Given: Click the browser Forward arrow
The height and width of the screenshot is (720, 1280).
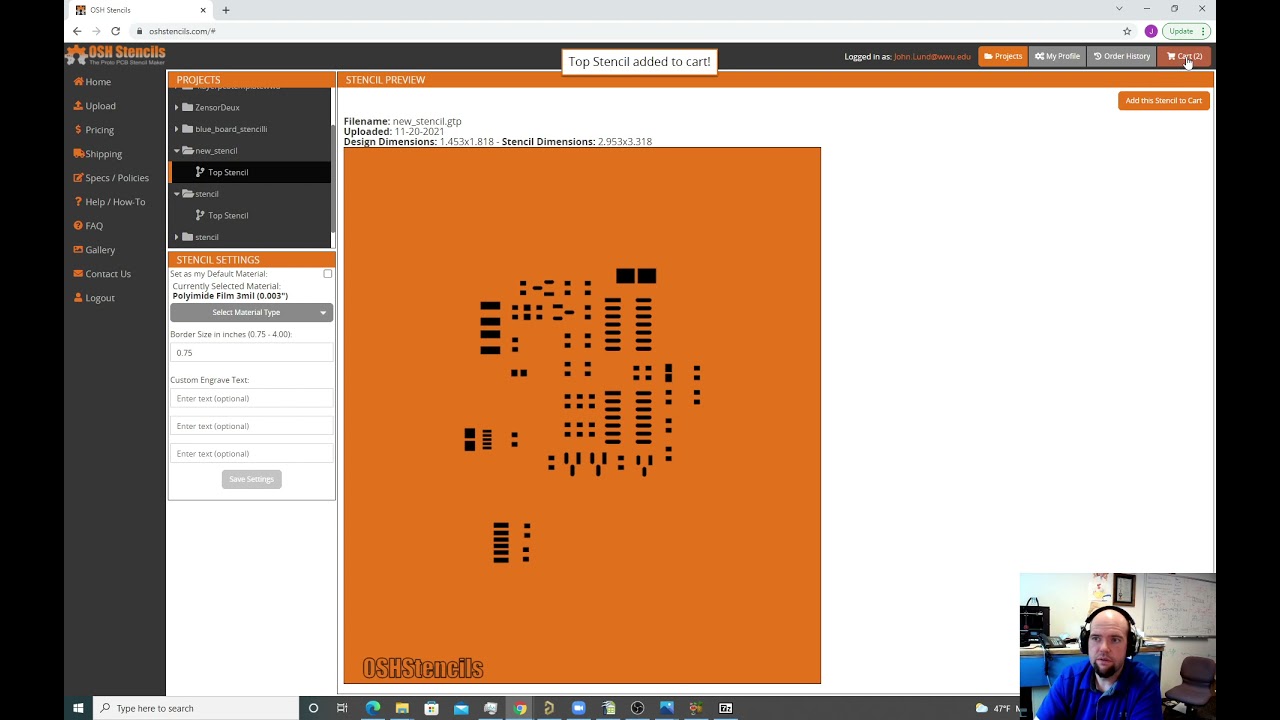Looking at the screenshot, I should (x=96, y=31).
